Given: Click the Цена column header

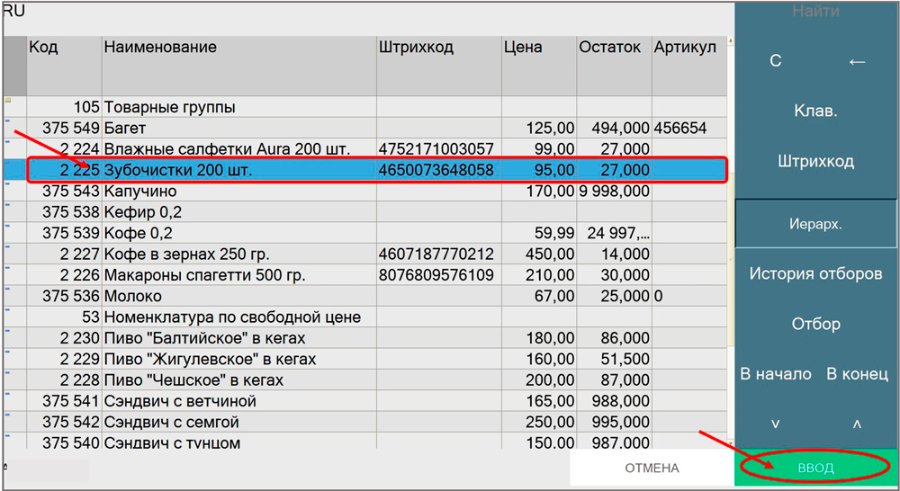Looking at the screenshot, I should click(x=539, y=65).
